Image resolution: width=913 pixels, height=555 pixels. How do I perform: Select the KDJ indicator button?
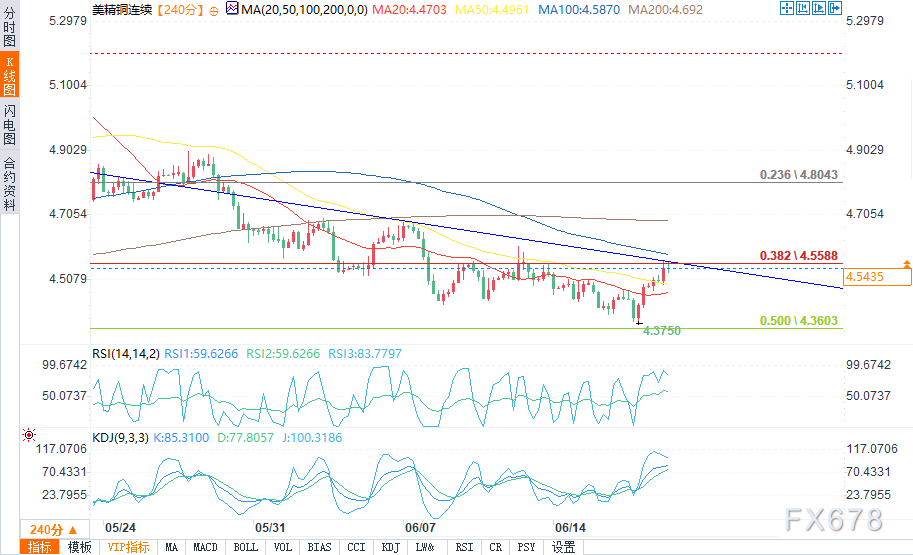click(390, 547)
